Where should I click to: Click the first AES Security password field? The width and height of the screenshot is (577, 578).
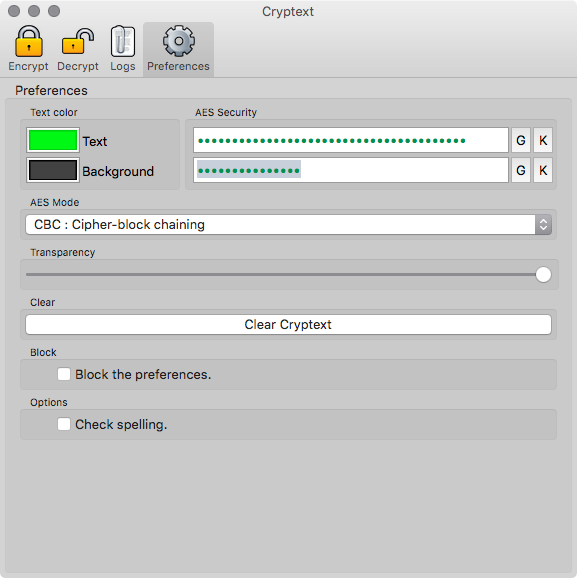pyautogui.click(x=351, y=140)
